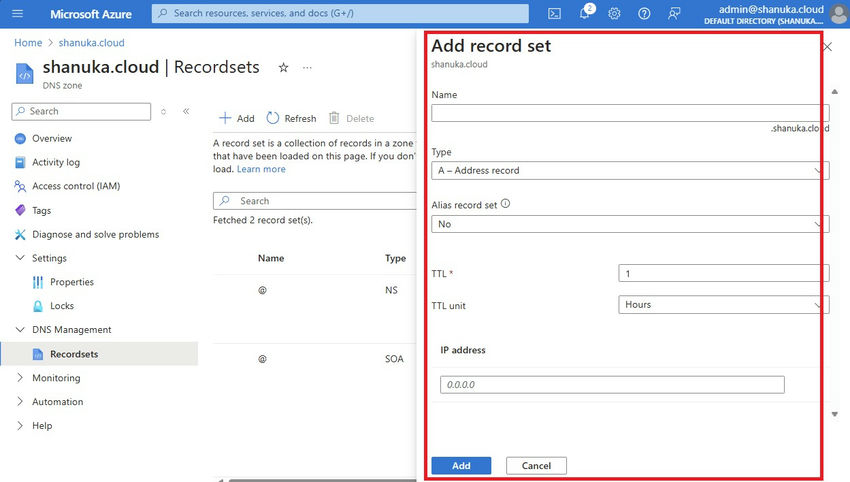Open the more options ellipsis beside title

307,68
